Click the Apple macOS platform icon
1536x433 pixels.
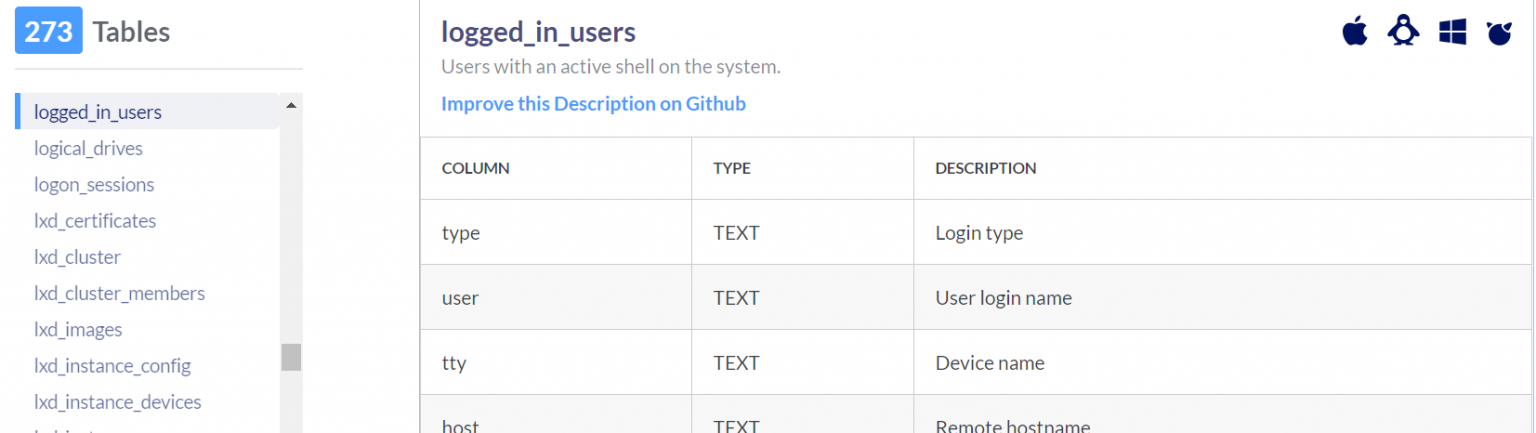tap(1354, 32)
